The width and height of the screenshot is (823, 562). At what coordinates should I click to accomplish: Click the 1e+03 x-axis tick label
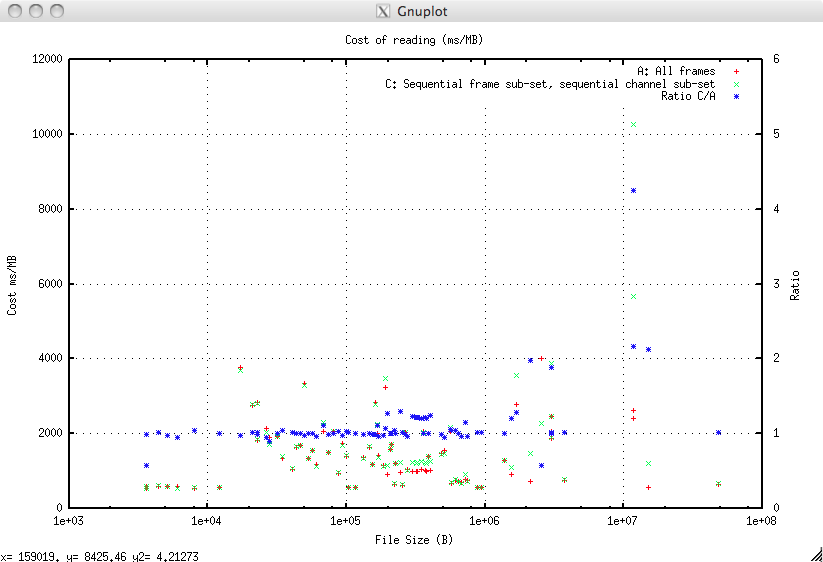click(69, 521)
